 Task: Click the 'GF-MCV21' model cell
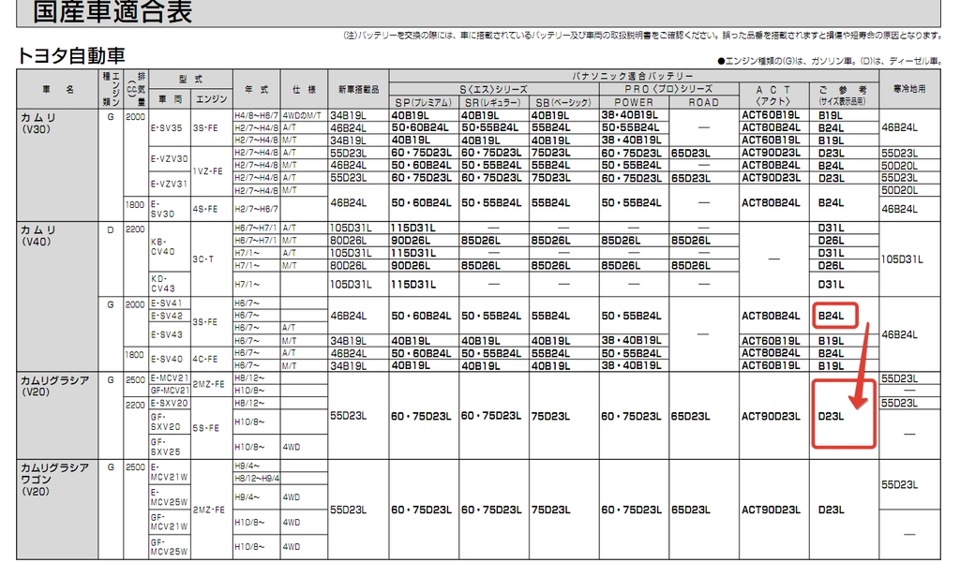[169, 391]
